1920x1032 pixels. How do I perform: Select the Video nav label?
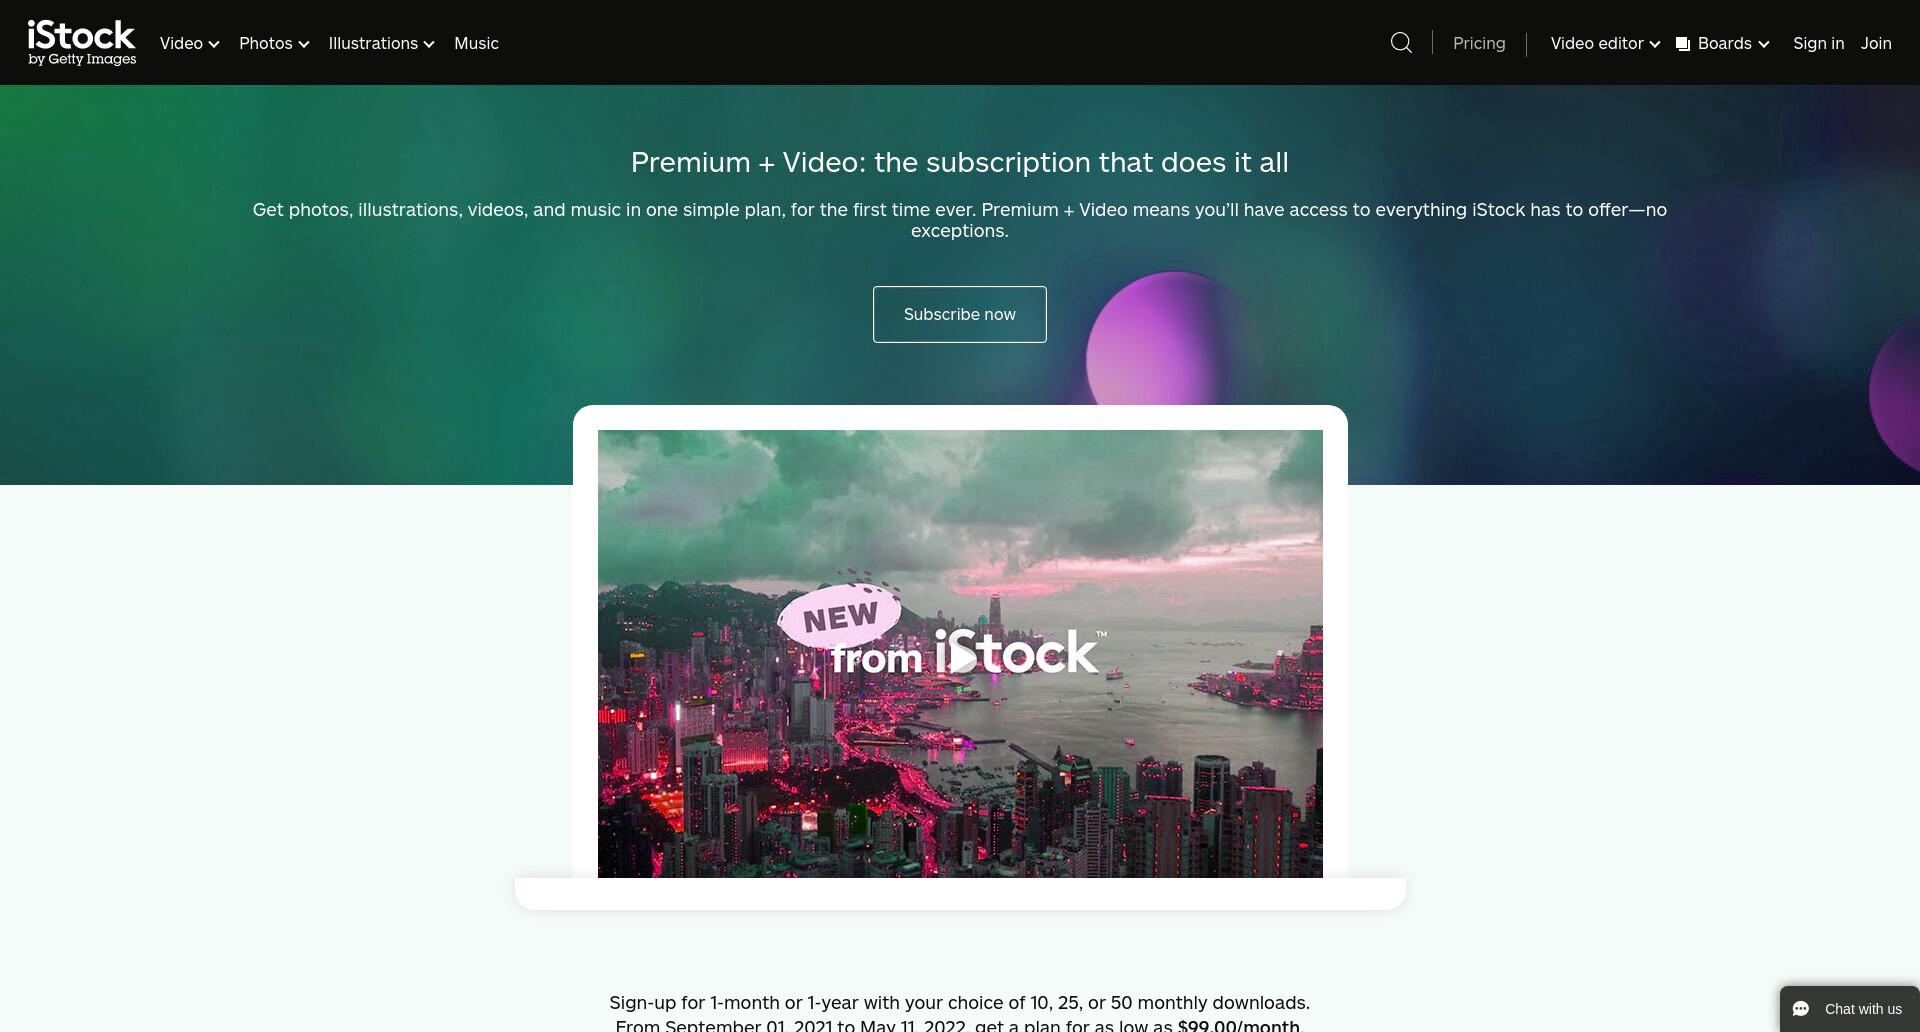[x=181, y=43]
